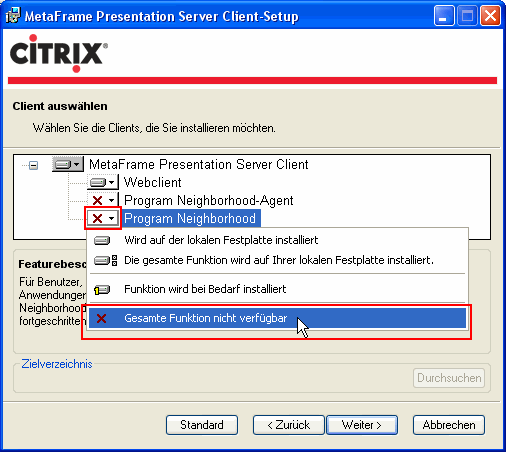Click the install-on-demand drive icon
This screenshot has height=452, width=506.
point(102,289)
